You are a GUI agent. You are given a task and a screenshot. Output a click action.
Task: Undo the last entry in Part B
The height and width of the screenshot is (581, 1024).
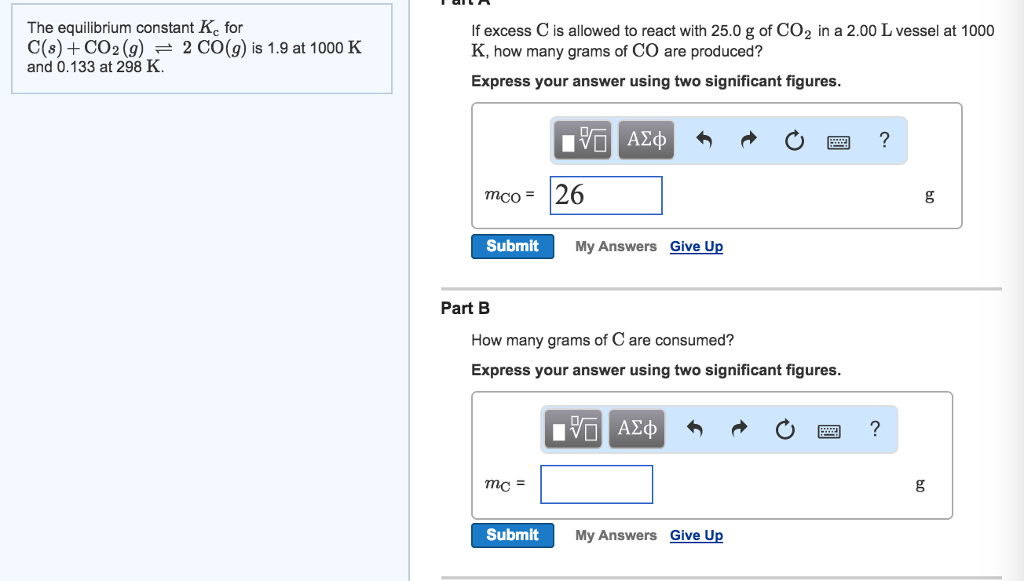click(x=694, y=428)
